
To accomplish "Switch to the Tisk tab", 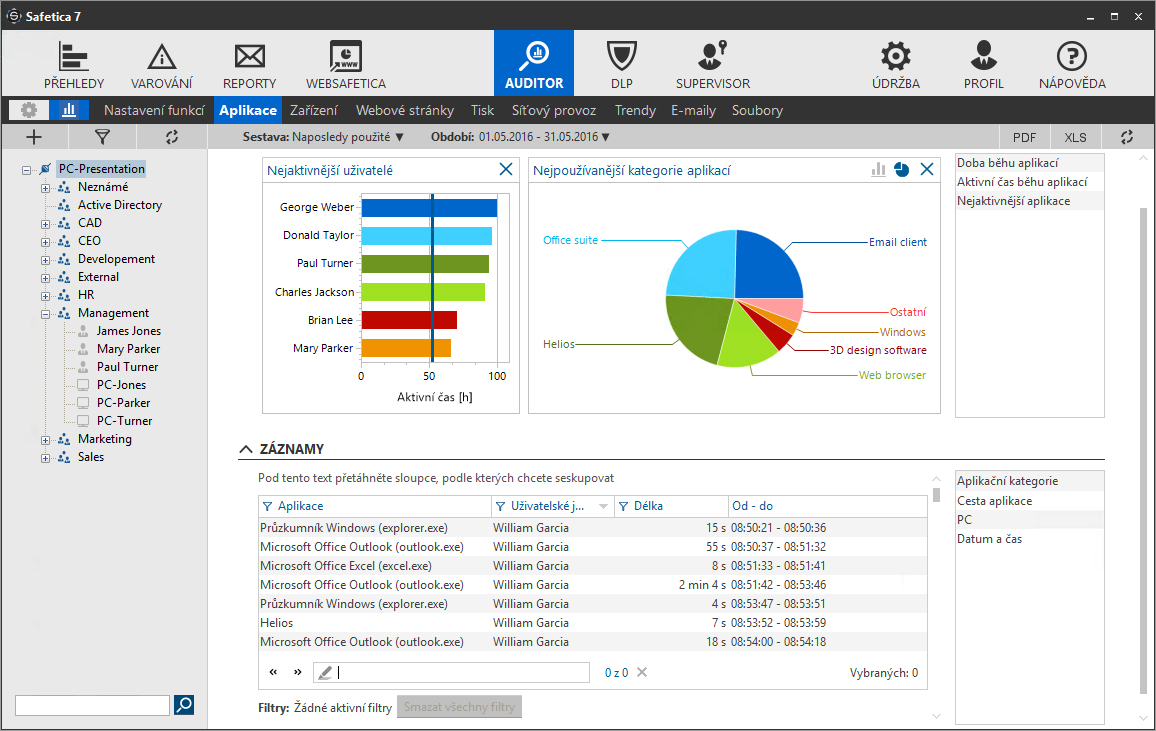I will coord(482,111).
